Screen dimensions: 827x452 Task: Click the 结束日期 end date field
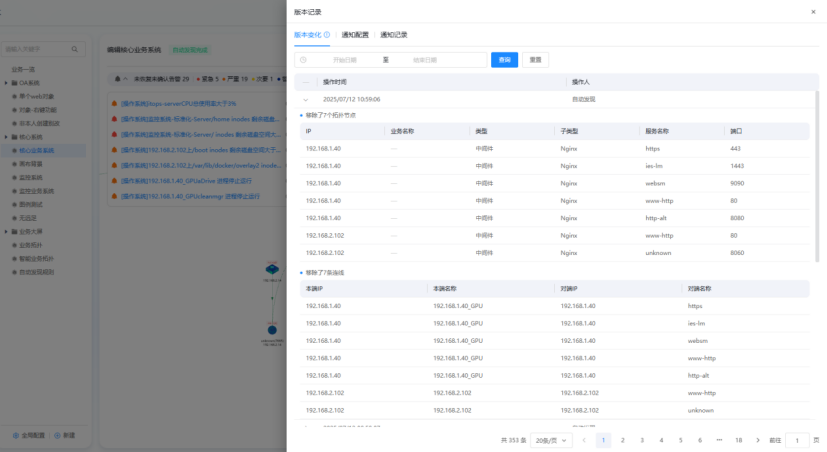coord(425,60)
